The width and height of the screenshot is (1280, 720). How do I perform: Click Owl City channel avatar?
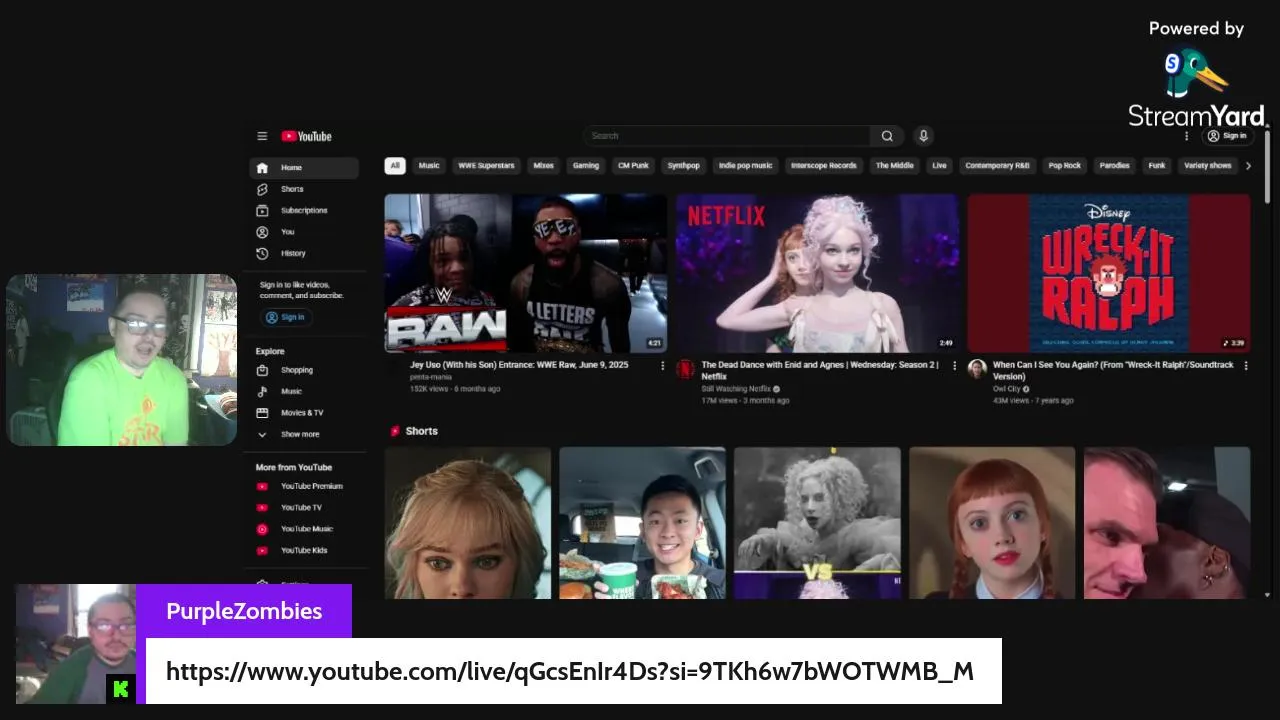[x=977, y=369]
